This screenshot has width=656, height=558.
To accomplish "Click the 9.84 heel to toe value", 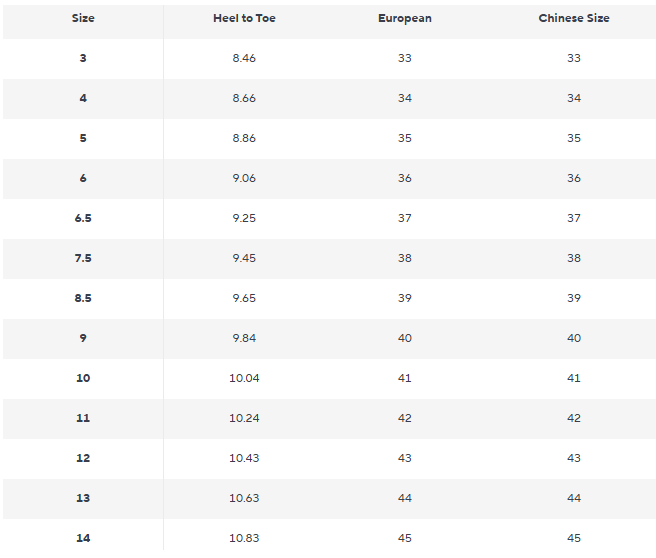I will coord(244,338).
